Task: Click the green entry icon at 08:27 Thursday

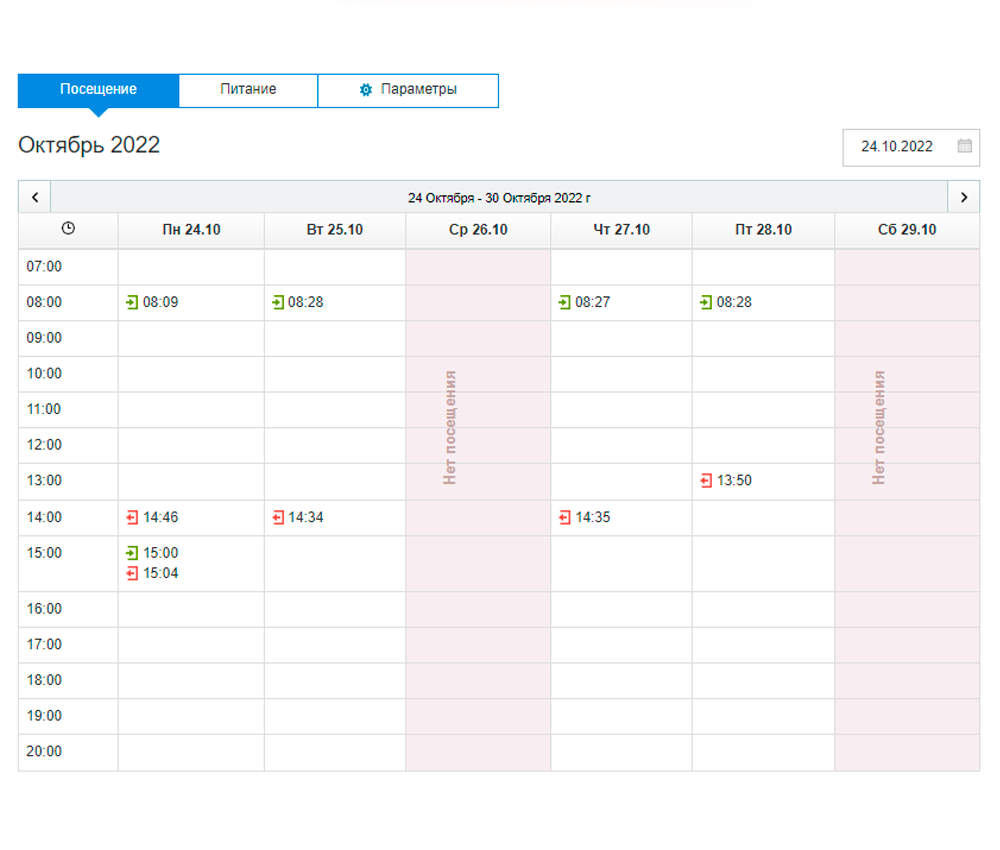Action: click(x=564, y=302)
